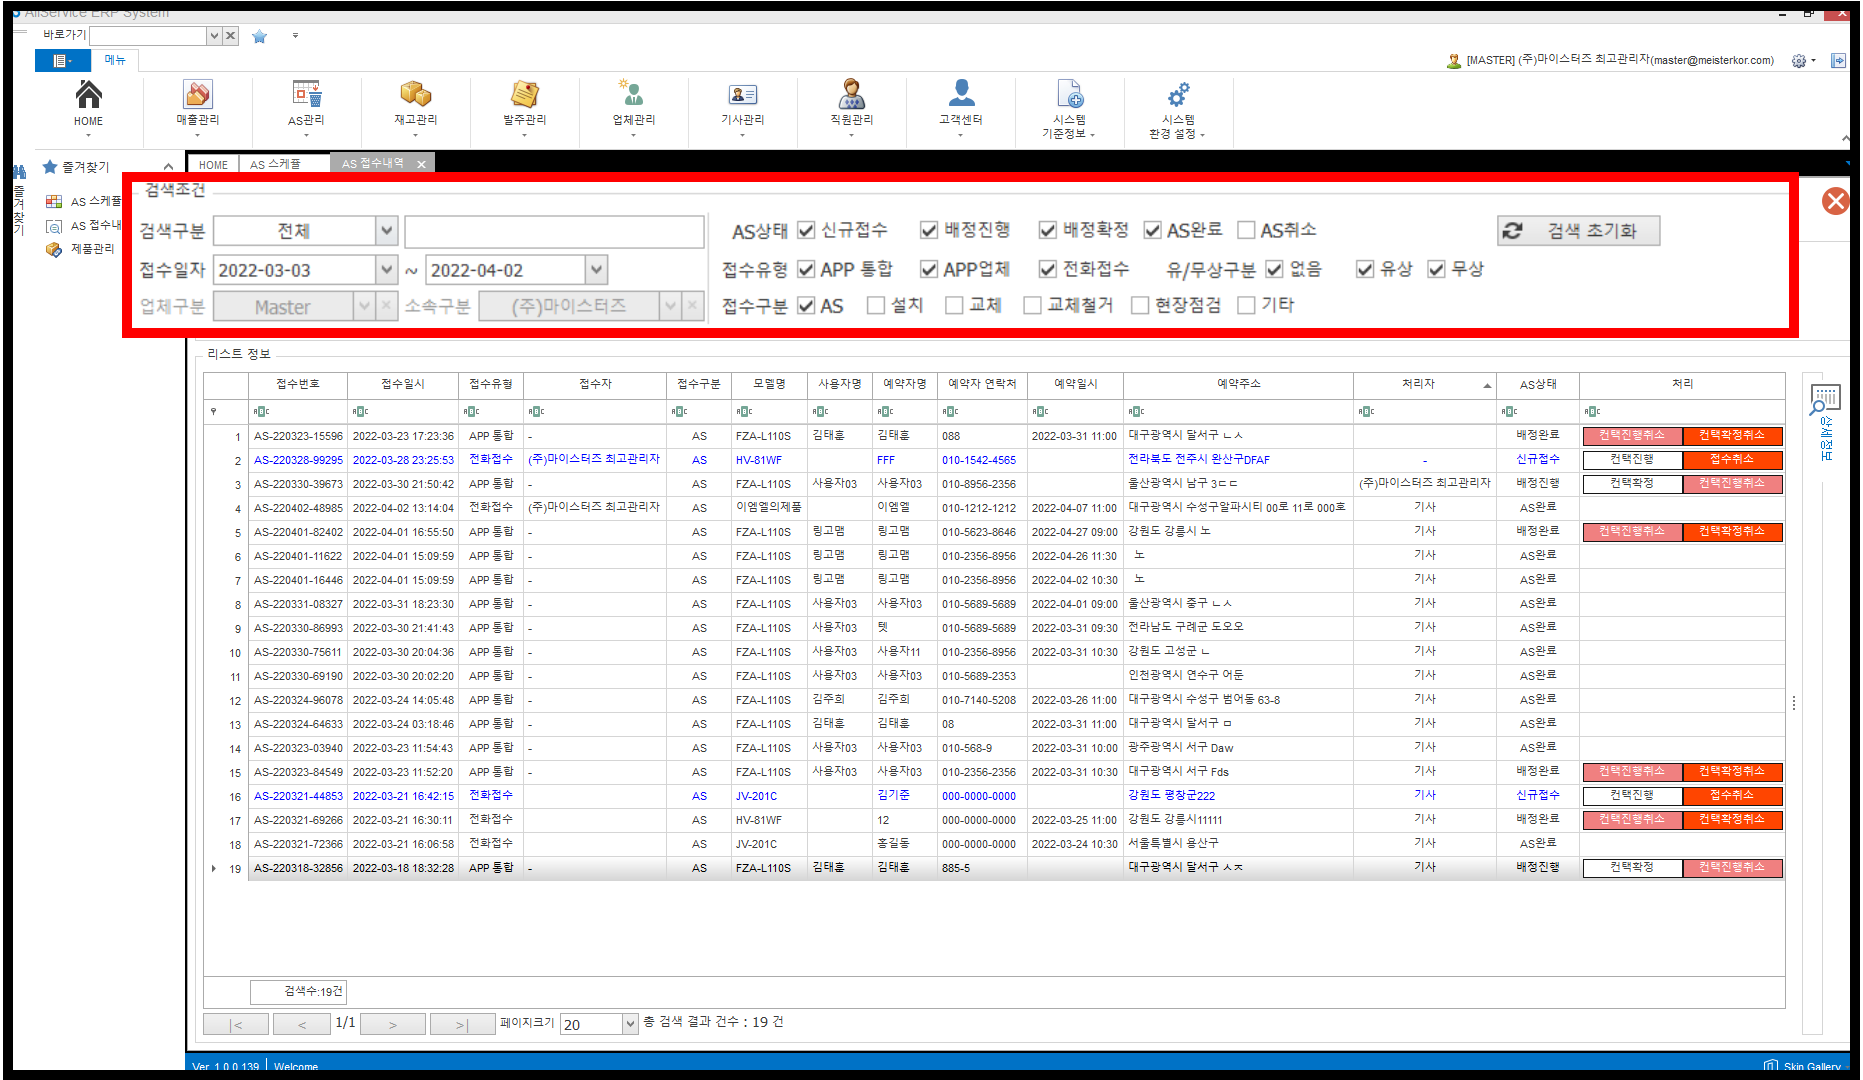This screenshot has height=1080, width=1863.
Task: Uncheck the AS완료 checkbox
Action: click(1153, 231)
